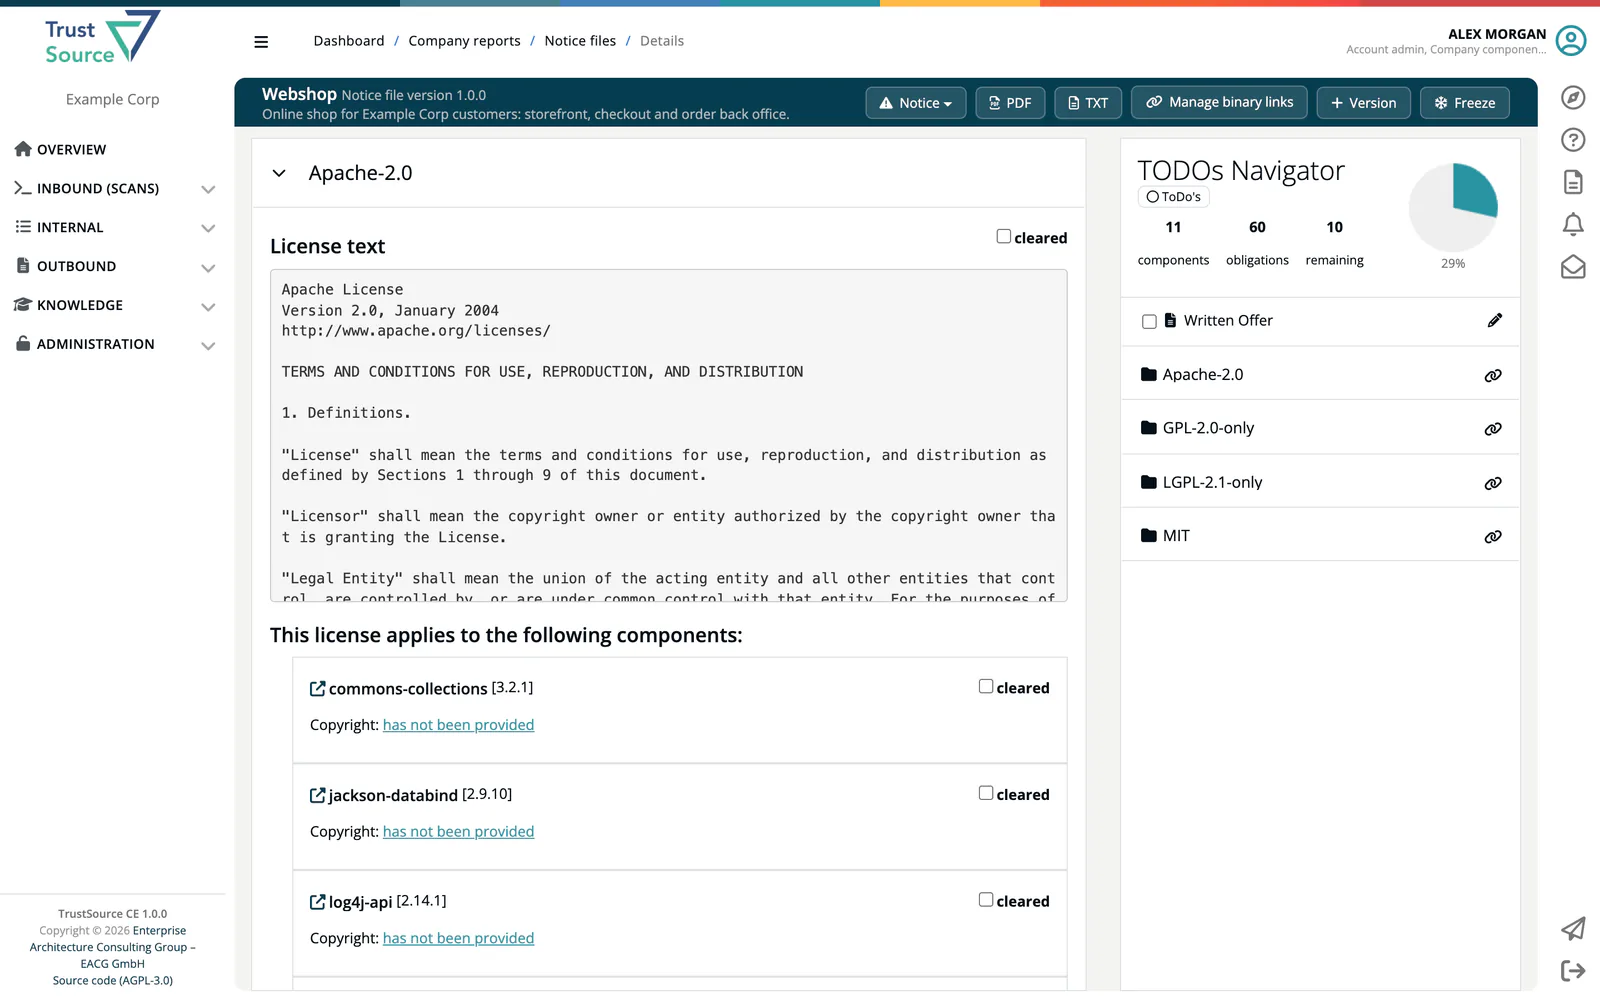The width and height of the screenshot is (1600, 1000).
Task: Expand the Internal menu
Action: point(114,227)
